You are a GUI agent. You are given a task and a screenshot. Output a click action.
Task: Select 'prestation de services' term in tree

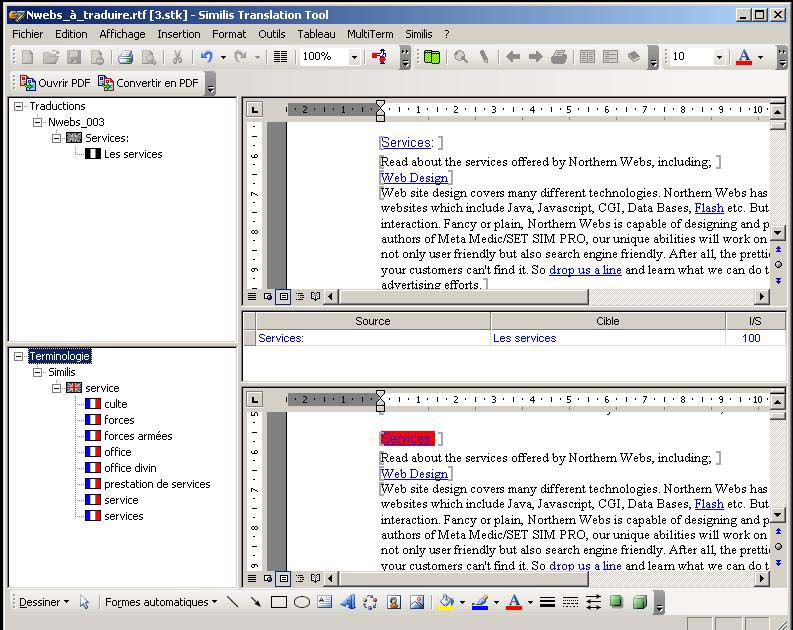[157, 484]
